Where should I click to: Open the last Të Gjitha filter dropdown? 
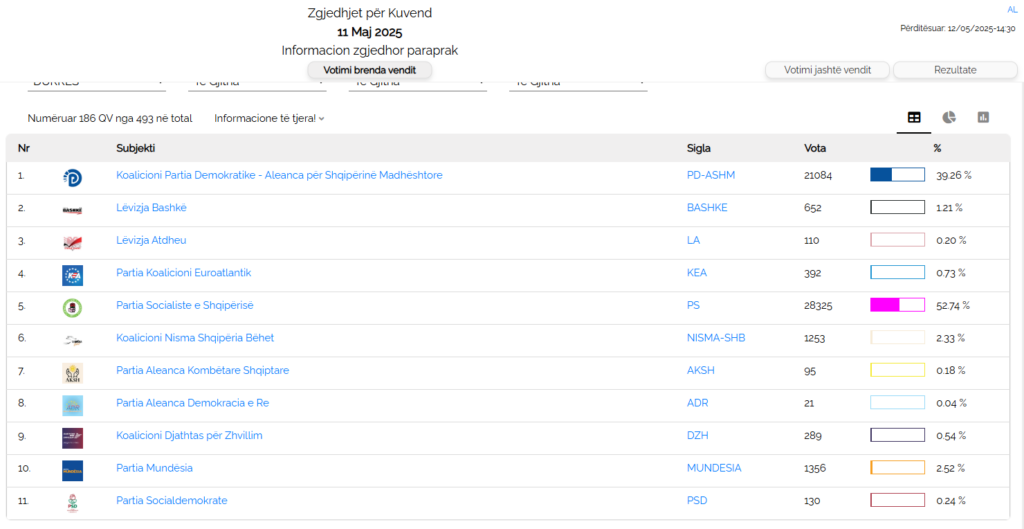pos(578,83)
